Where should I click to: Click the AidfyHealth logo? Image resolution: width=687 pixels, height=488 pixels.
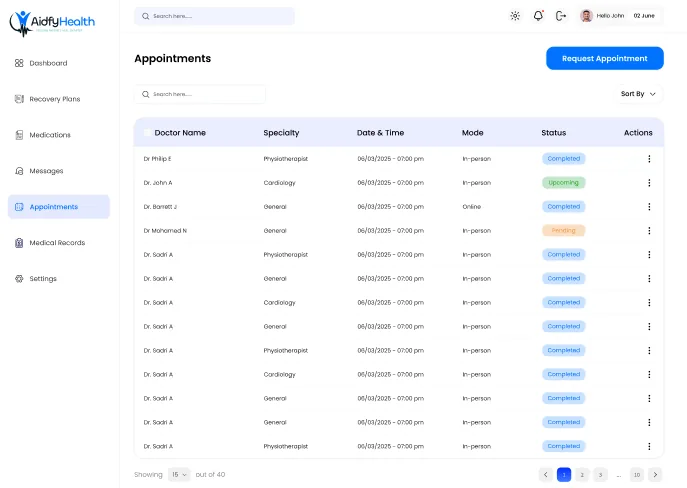52,23
